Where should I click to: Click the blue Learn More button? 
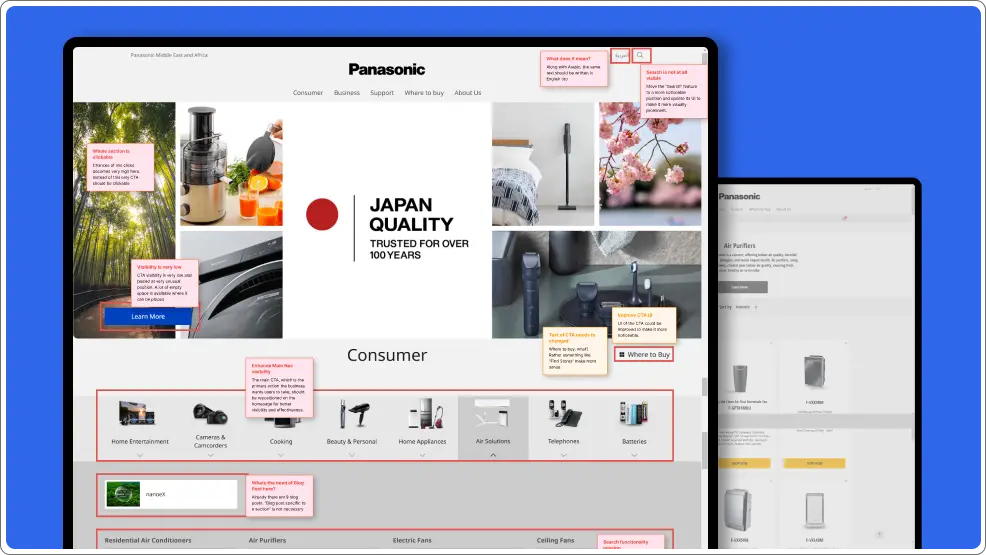pyautogui.click(x=148, y=316)
